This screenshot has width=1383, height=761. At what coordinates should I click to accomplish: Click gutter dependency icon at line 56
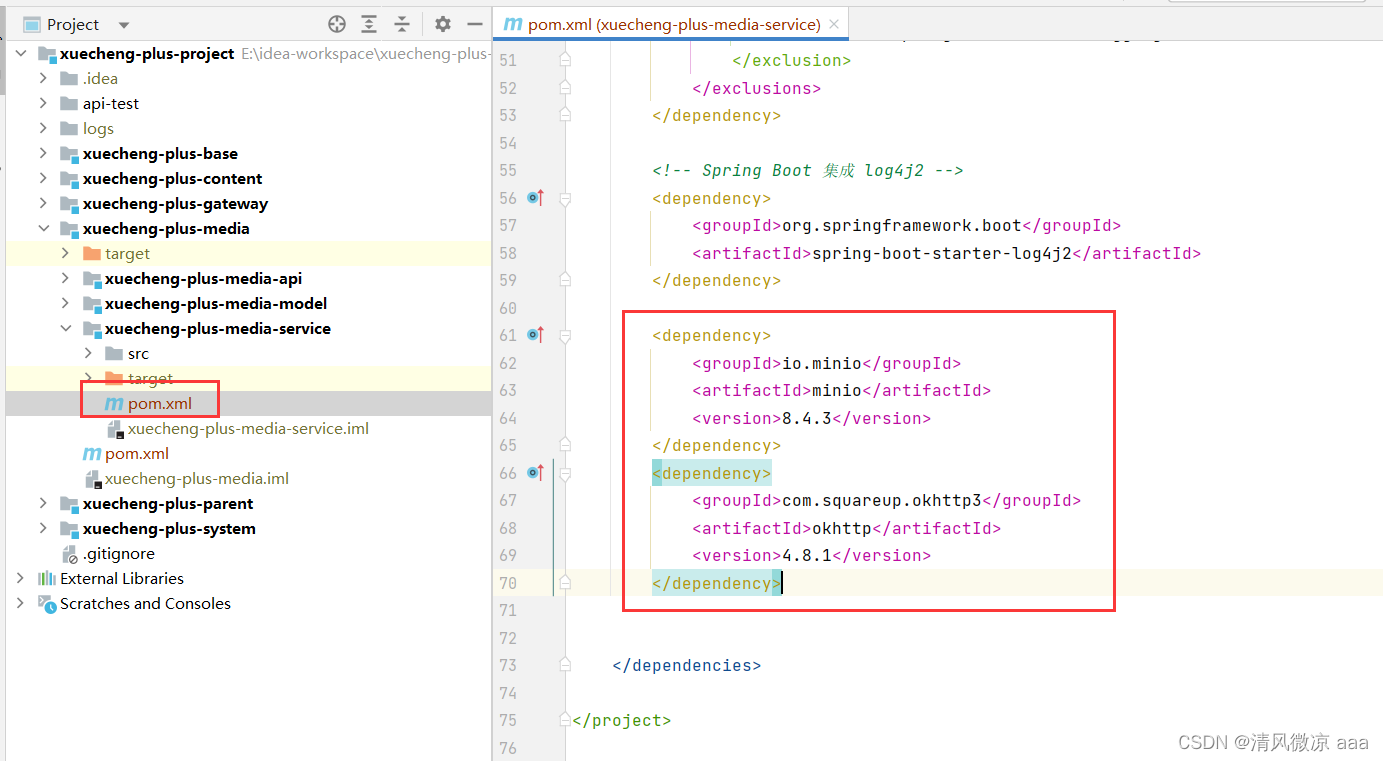(x=536, y=198)
